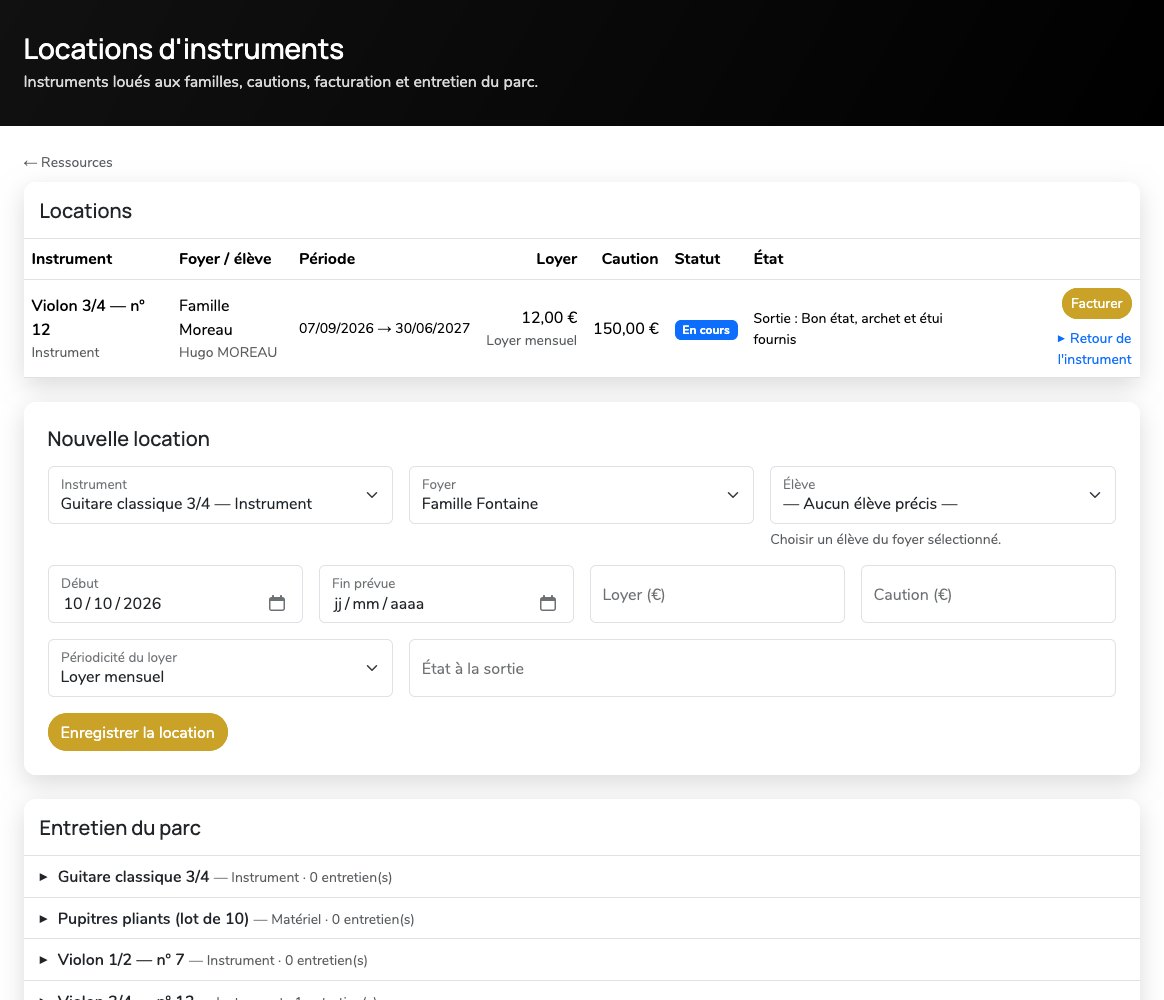Expand Violon 1/2 — n° 7 row
Screen dimensions: 1164x1000
pos(582,960)
